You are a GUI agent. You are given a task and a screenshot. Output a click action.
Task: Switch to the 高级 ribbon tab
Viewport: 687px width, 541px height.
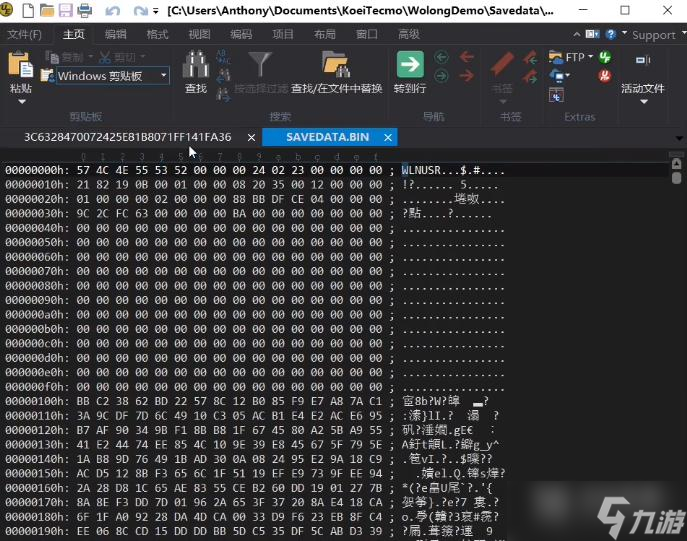(x=409, y=34)
